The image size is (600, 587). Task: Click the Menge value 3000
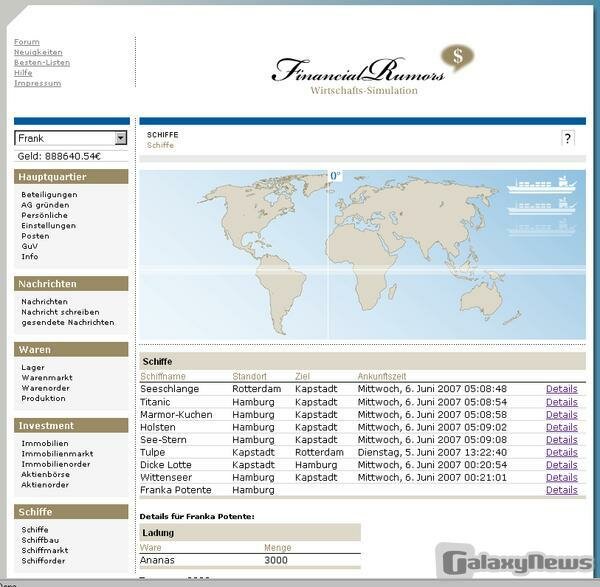click(x=276, y=560)
